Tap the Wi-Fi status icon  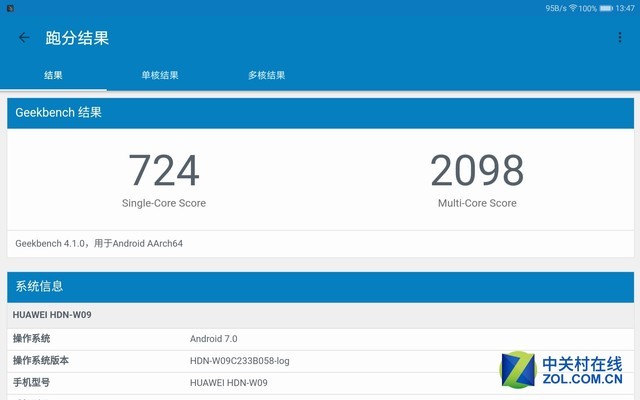573,8
